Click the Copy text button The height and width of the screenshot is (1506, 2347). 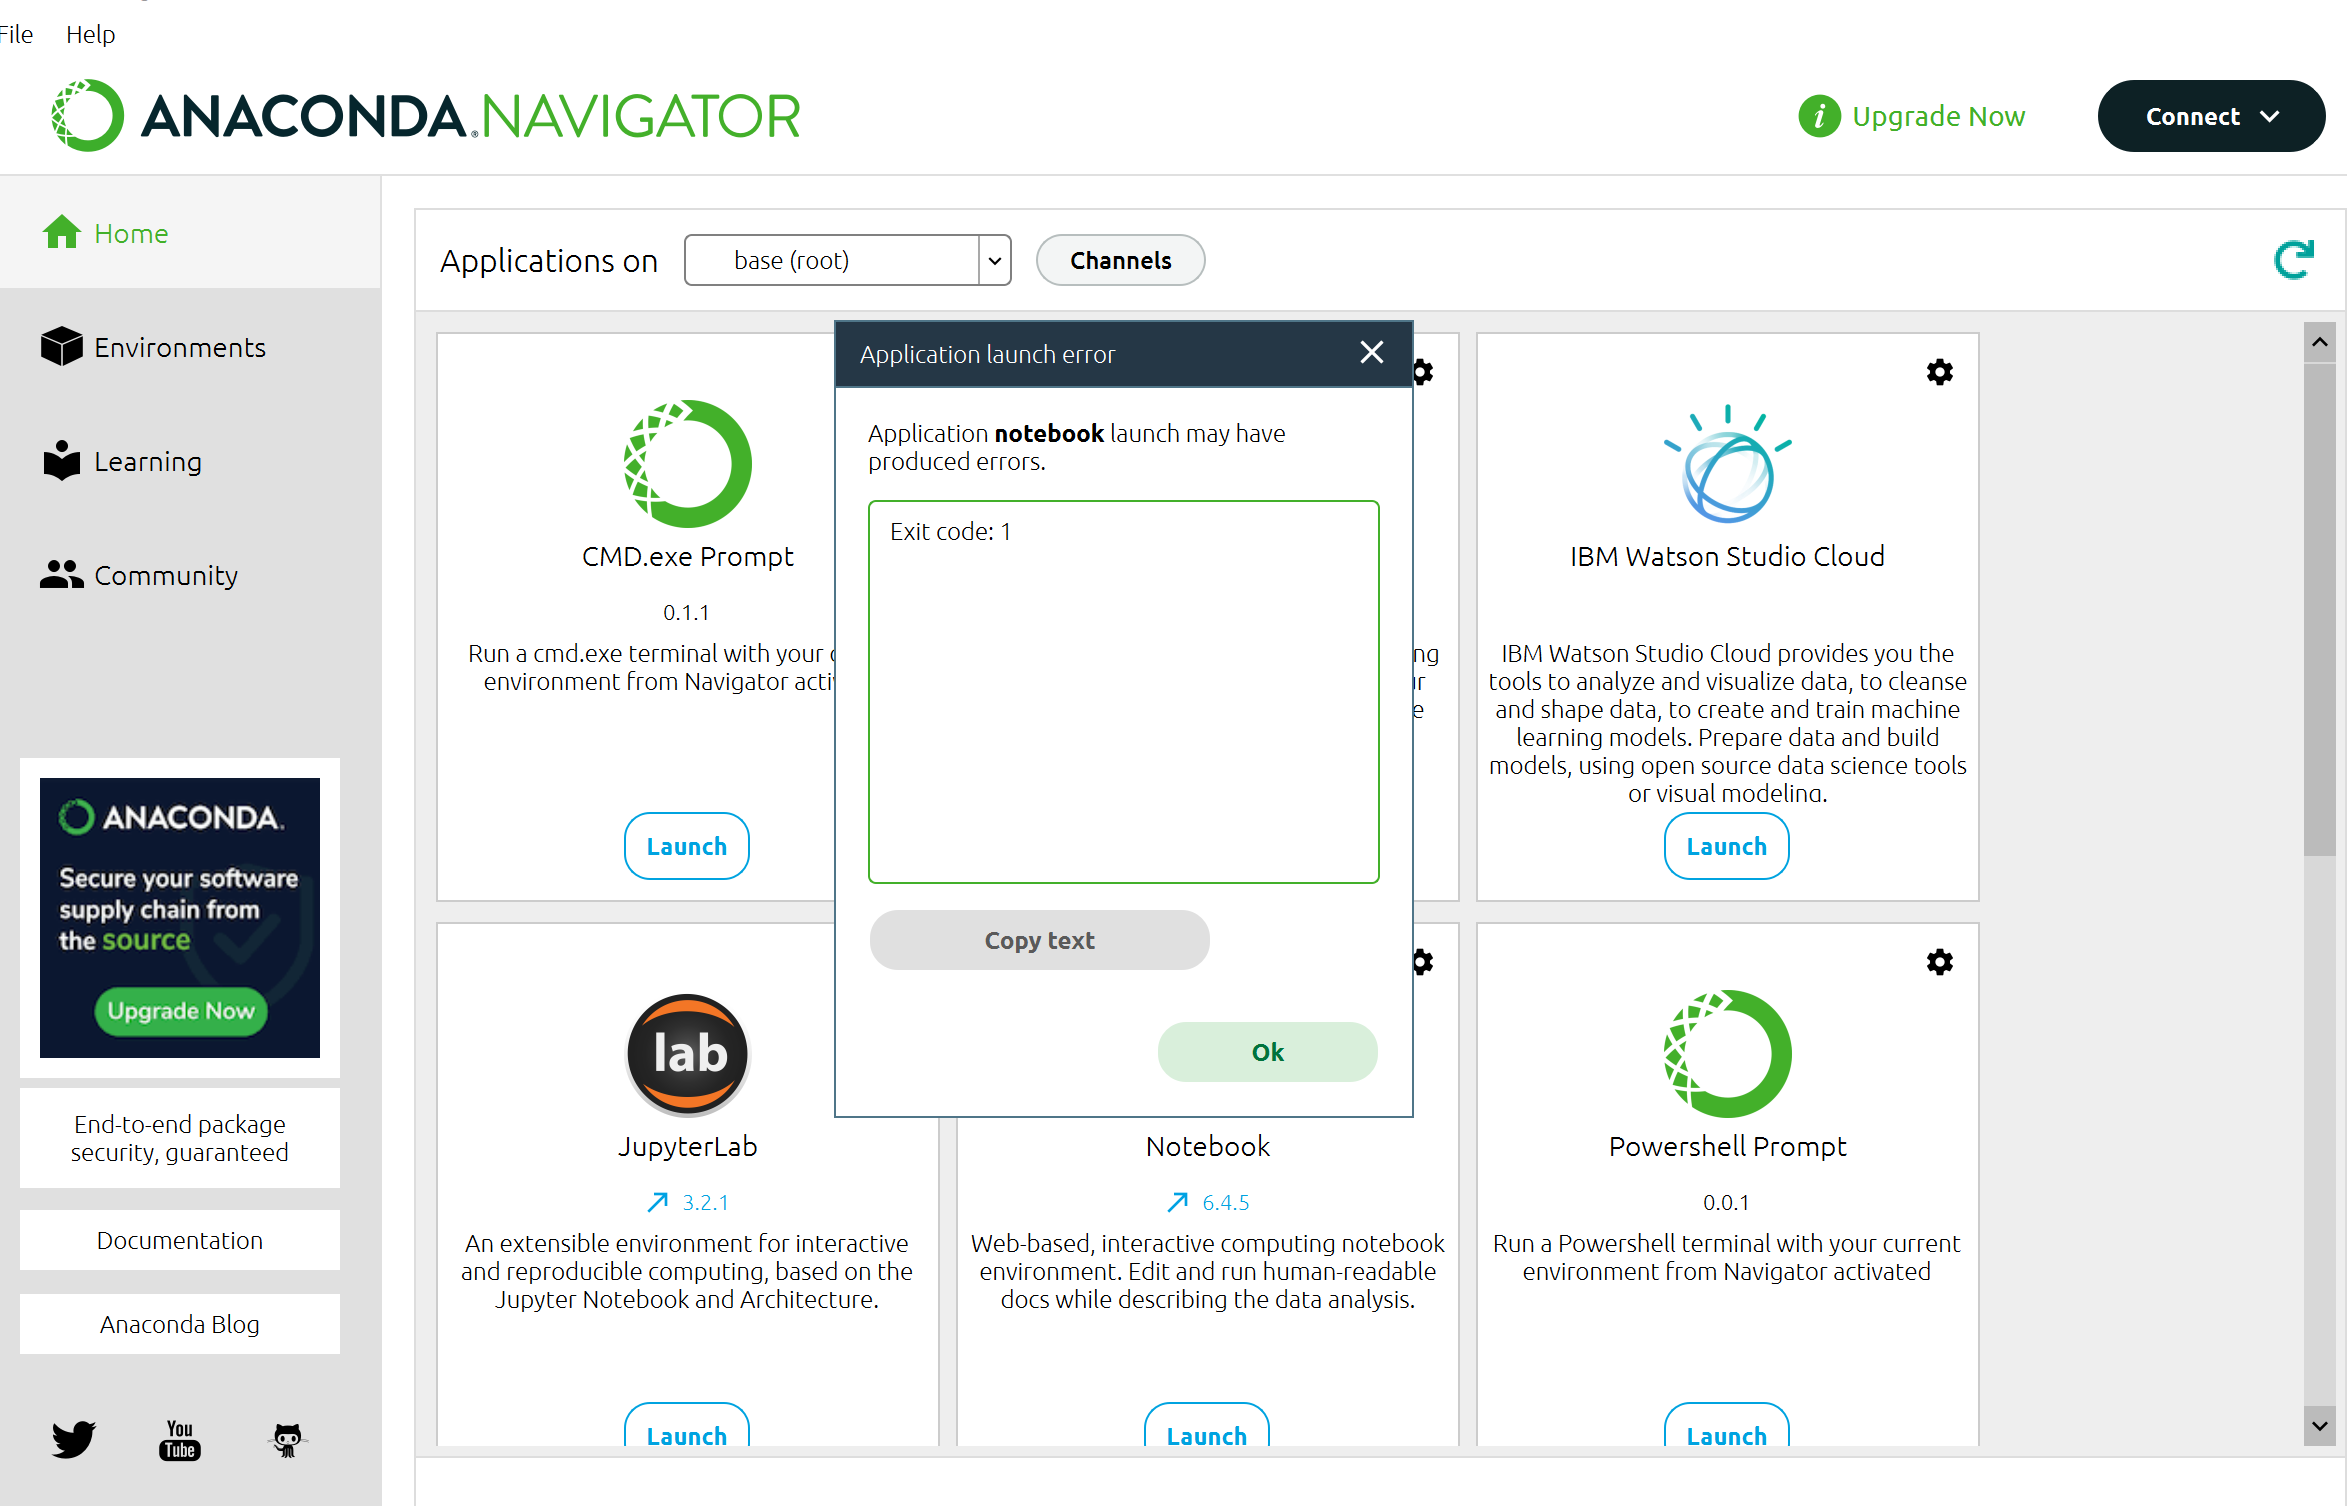[1039, 940]
